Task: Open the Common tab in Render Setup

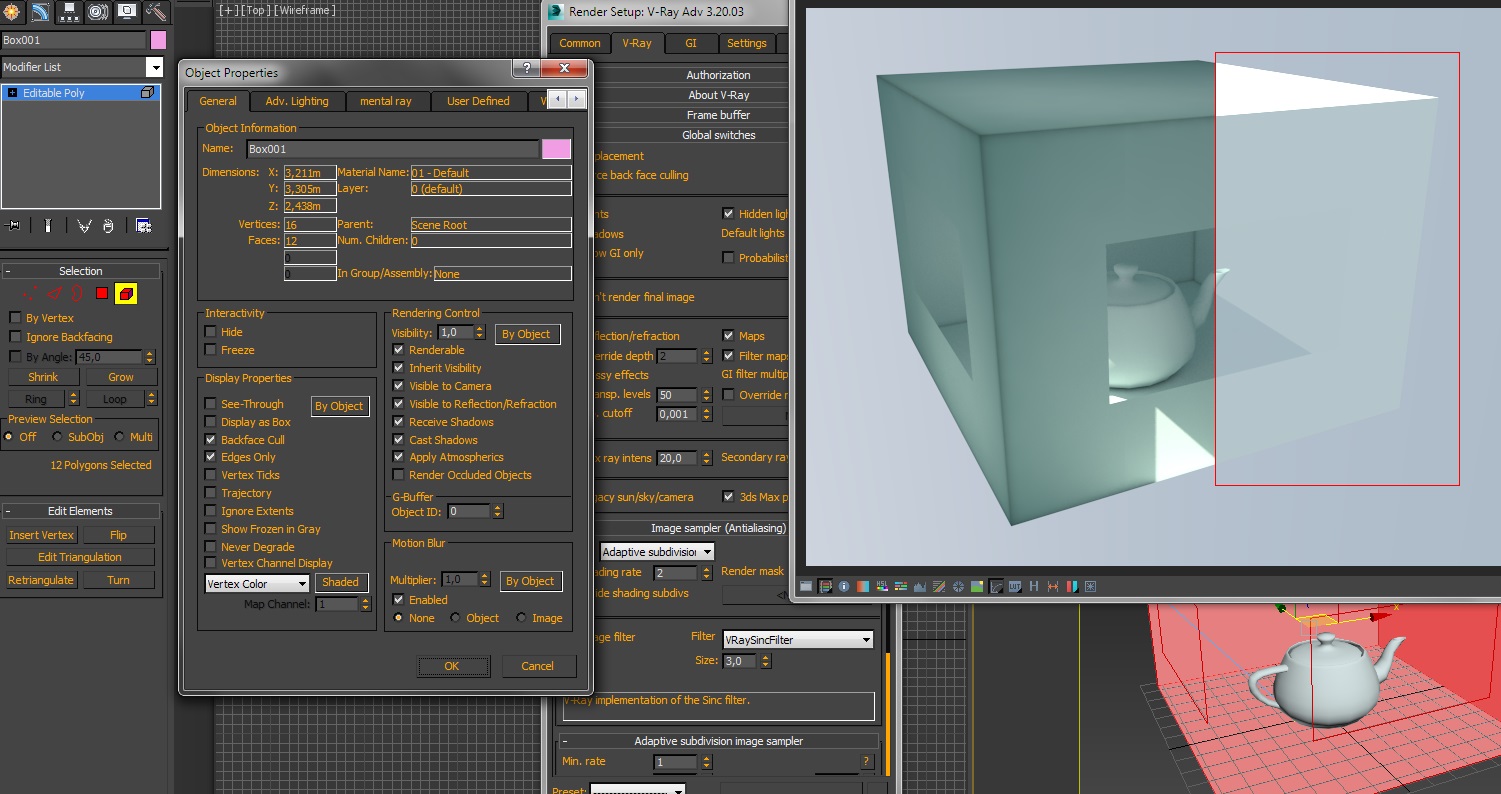Action: click(x=580, y=43)
